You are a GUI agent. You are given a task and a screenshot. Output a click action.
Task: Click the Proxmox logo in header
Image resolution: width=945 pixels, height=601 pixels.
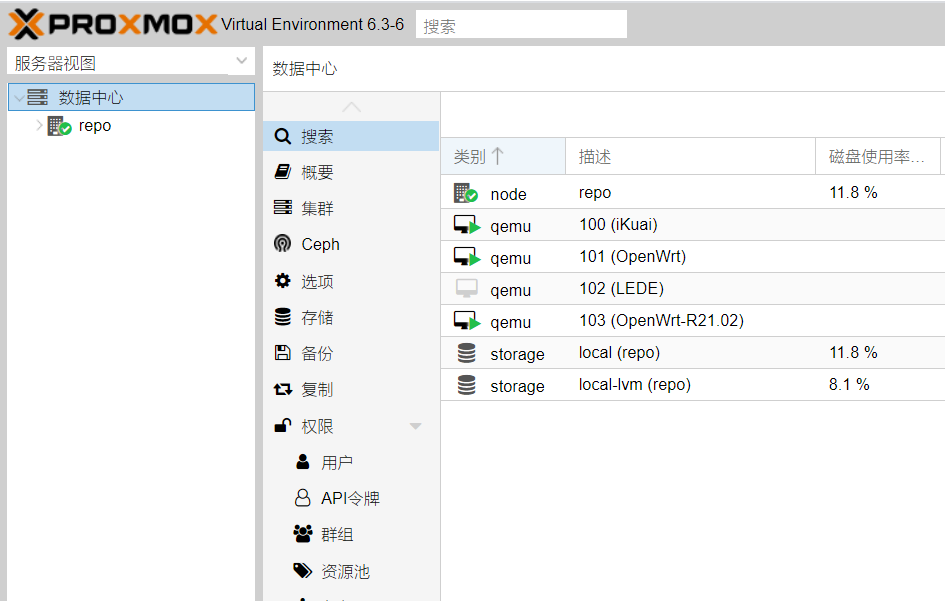112,23
